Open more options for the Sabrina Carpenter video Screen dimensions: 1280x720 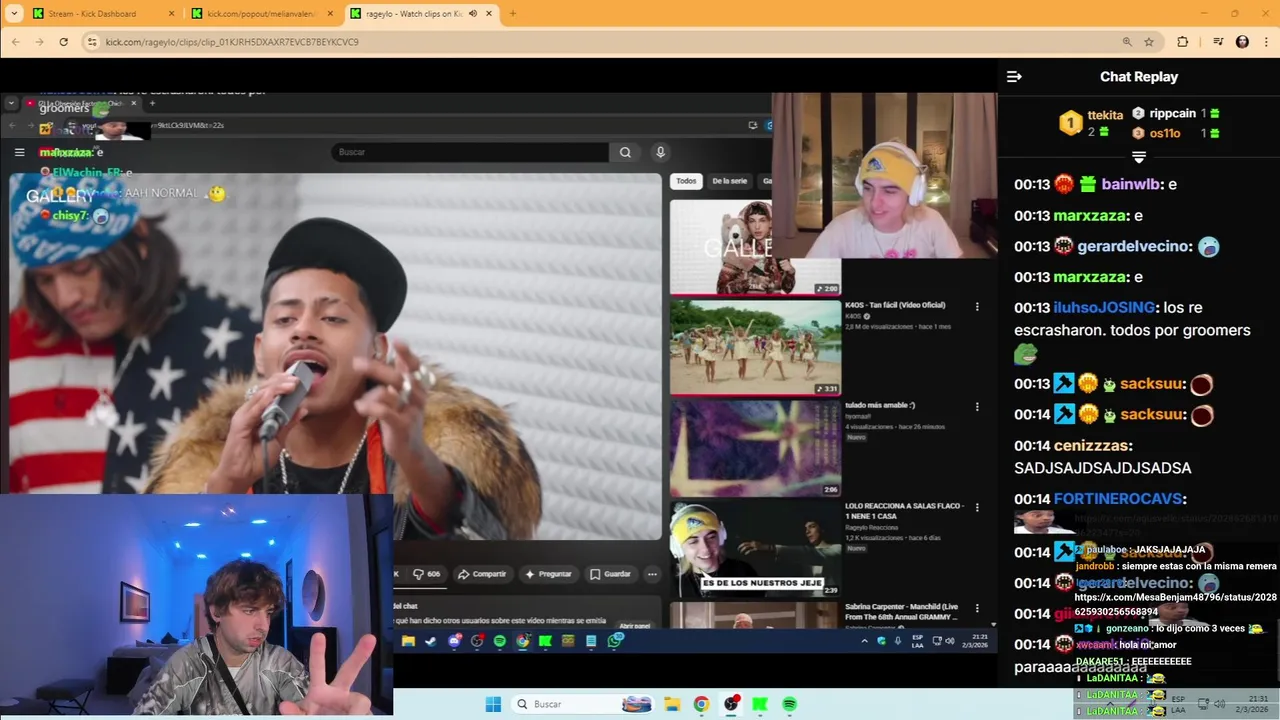coord(977,607)
